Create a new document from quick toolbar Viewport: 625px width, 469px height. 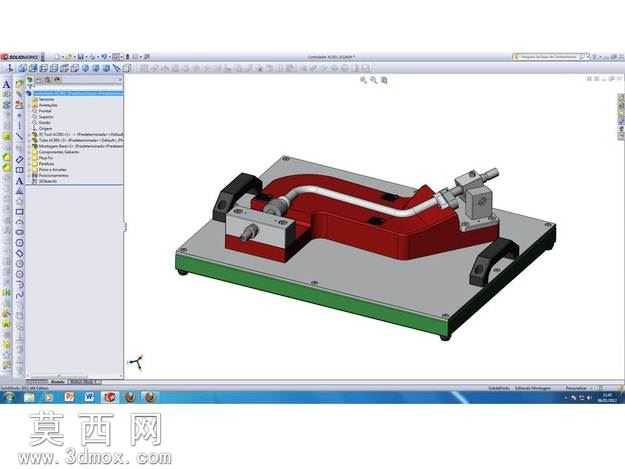[58, 57]
